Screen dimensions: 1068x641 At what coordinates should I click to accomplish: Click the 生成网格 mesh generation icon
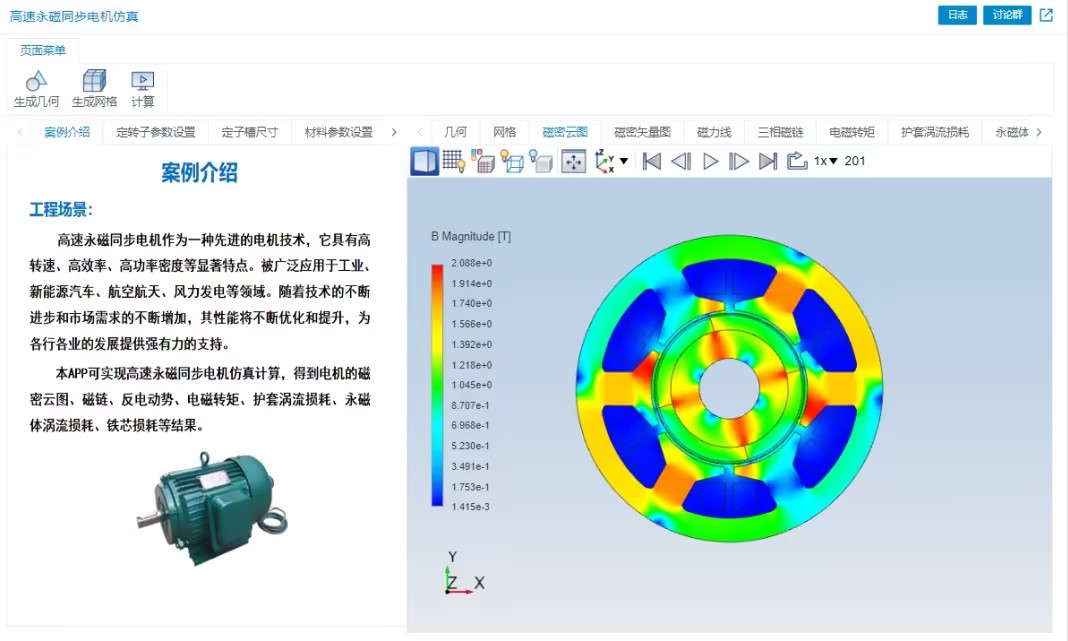(x=94, y=89)
